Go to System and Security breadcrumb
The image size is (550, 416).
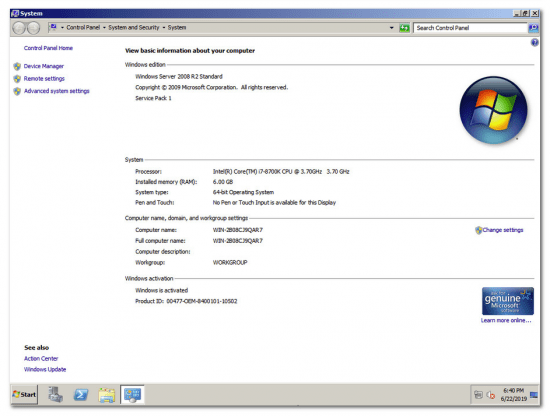click(x=134, y=27)
